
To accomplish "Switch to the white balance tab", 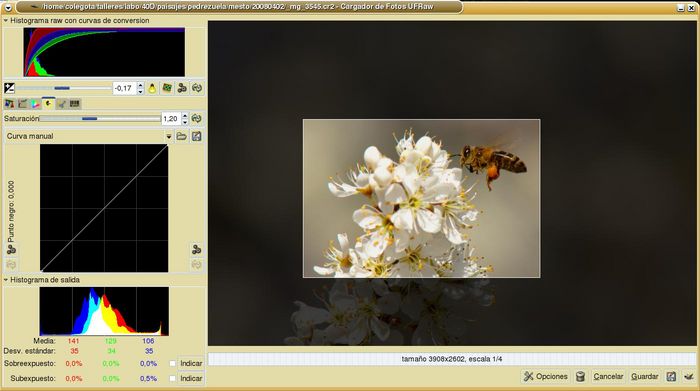I will click(9, 104).
